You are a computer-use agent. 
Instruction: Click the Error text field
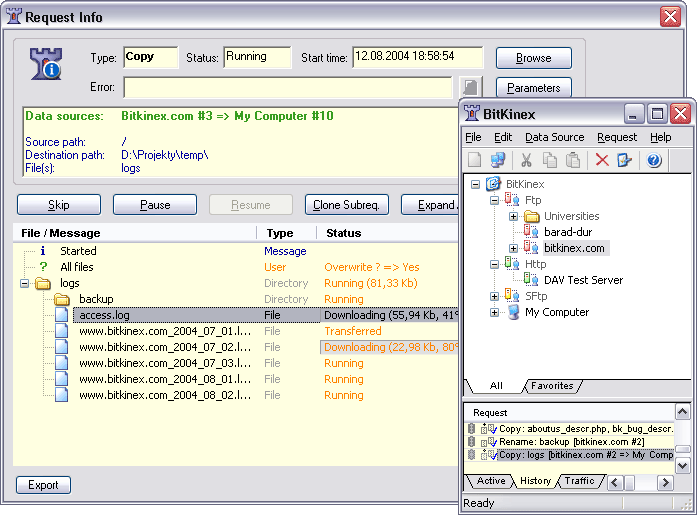[288, 87]
